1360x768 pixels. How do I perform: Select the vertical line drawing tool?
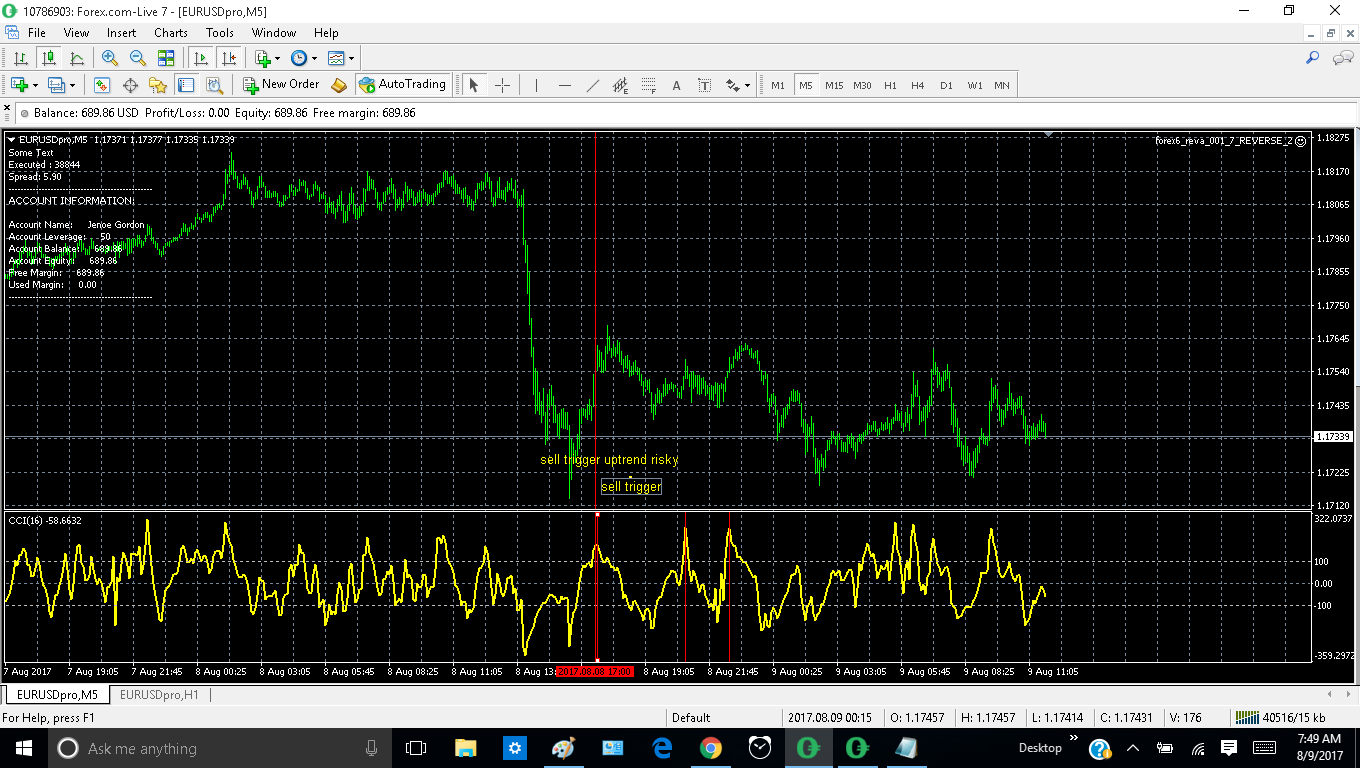(536, 86)
